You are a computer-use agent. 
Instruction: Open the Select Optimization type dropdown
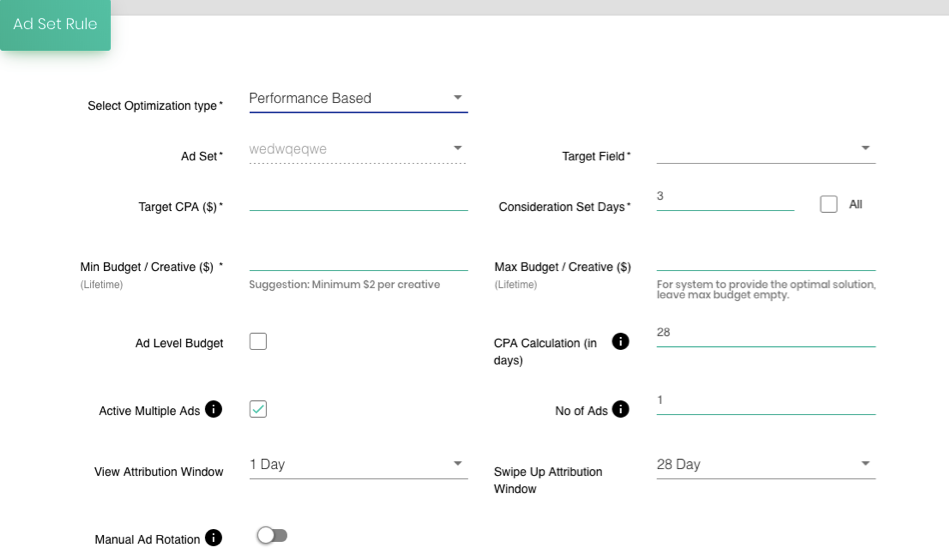coord(358,99)
